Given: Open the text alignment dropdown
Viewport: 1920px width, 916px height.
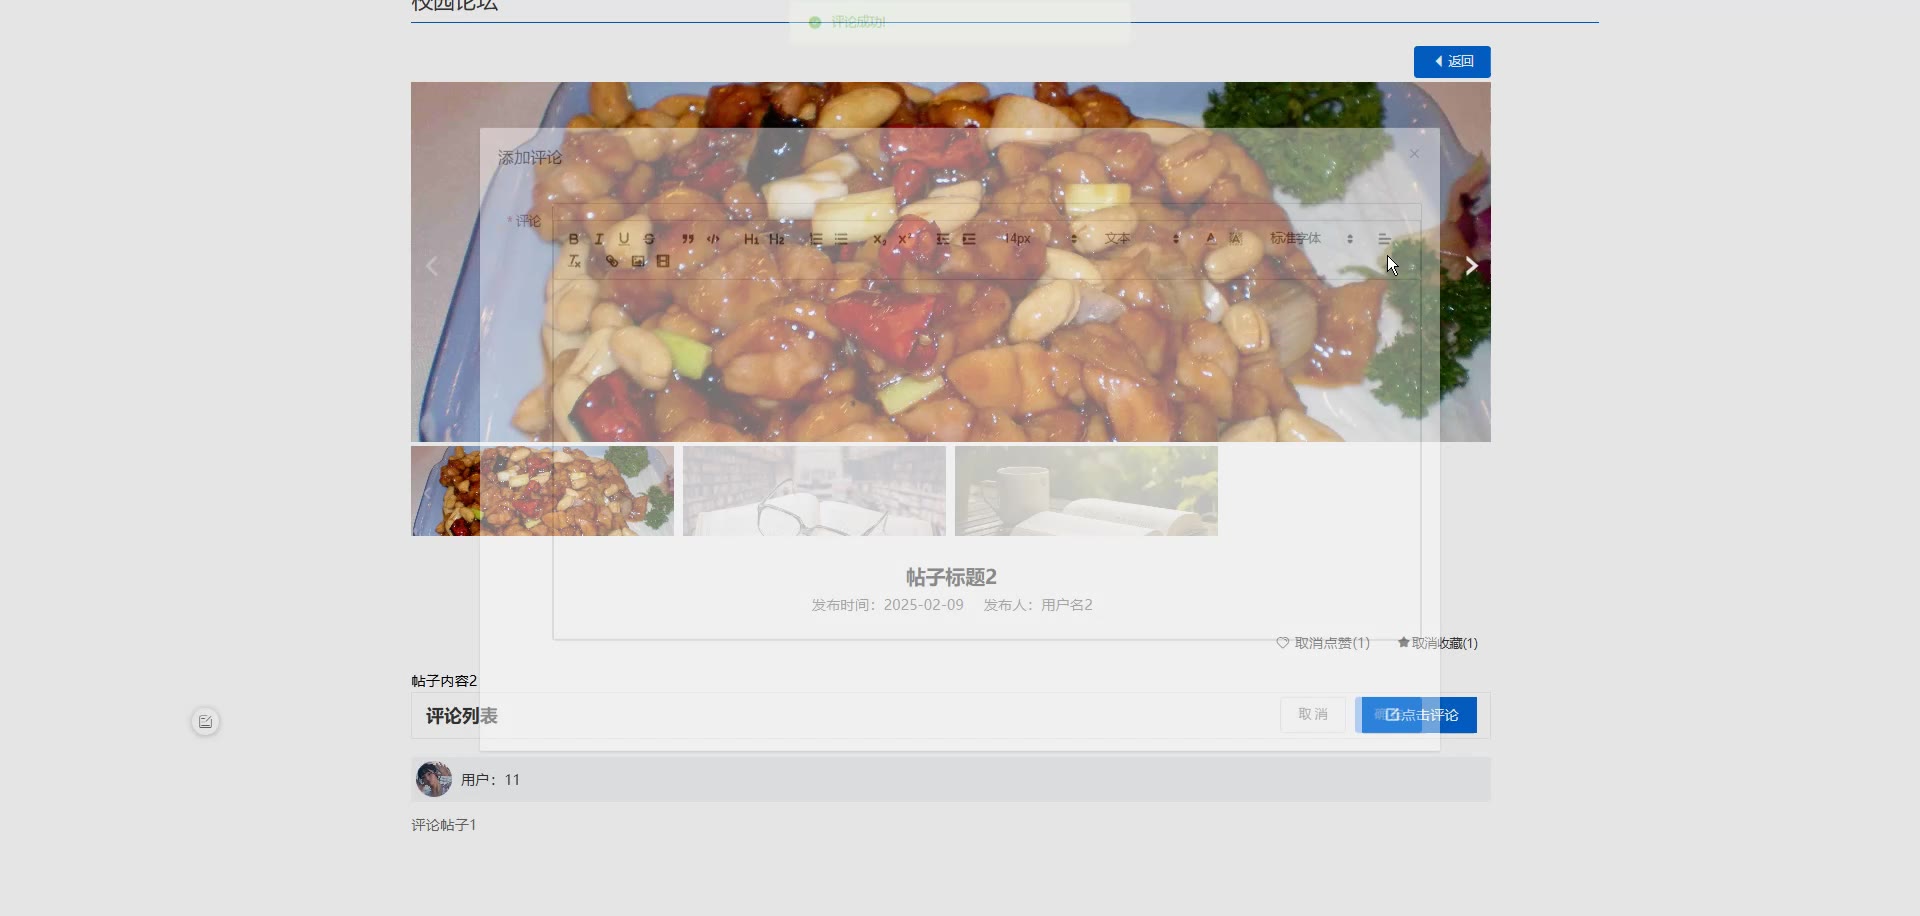Looking at the screenshot, I should click(x=1384, y=239).
